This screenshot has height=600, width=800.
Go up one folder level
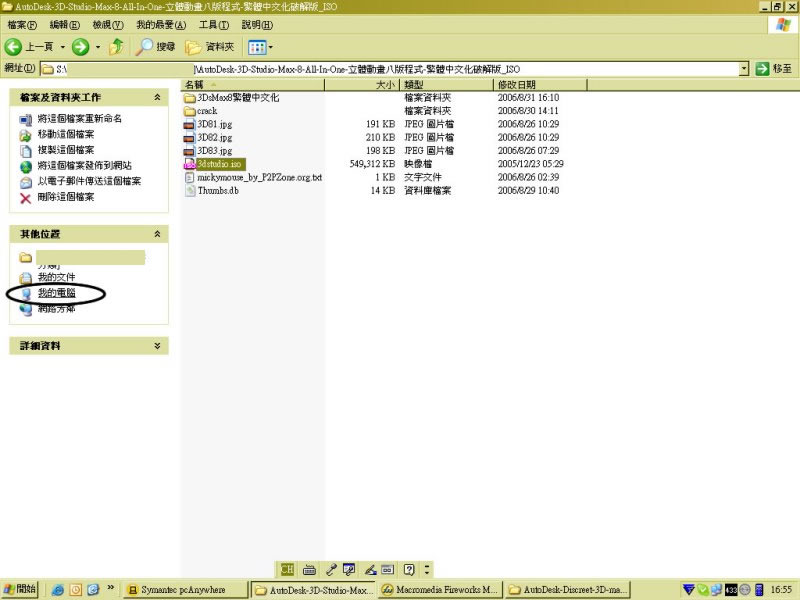tap(116, 47)
